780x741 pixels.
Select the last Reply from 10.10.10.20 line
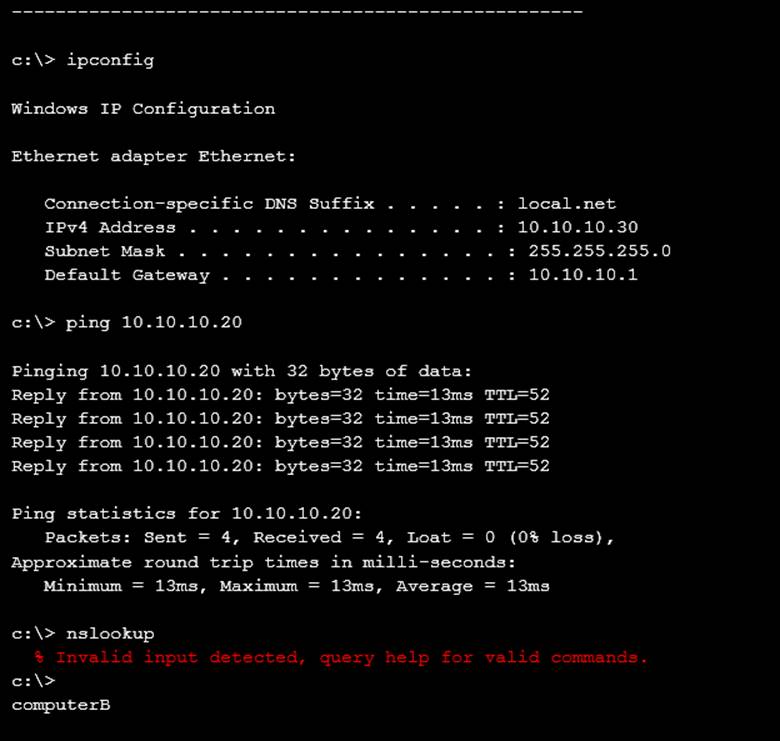point(281,466)
